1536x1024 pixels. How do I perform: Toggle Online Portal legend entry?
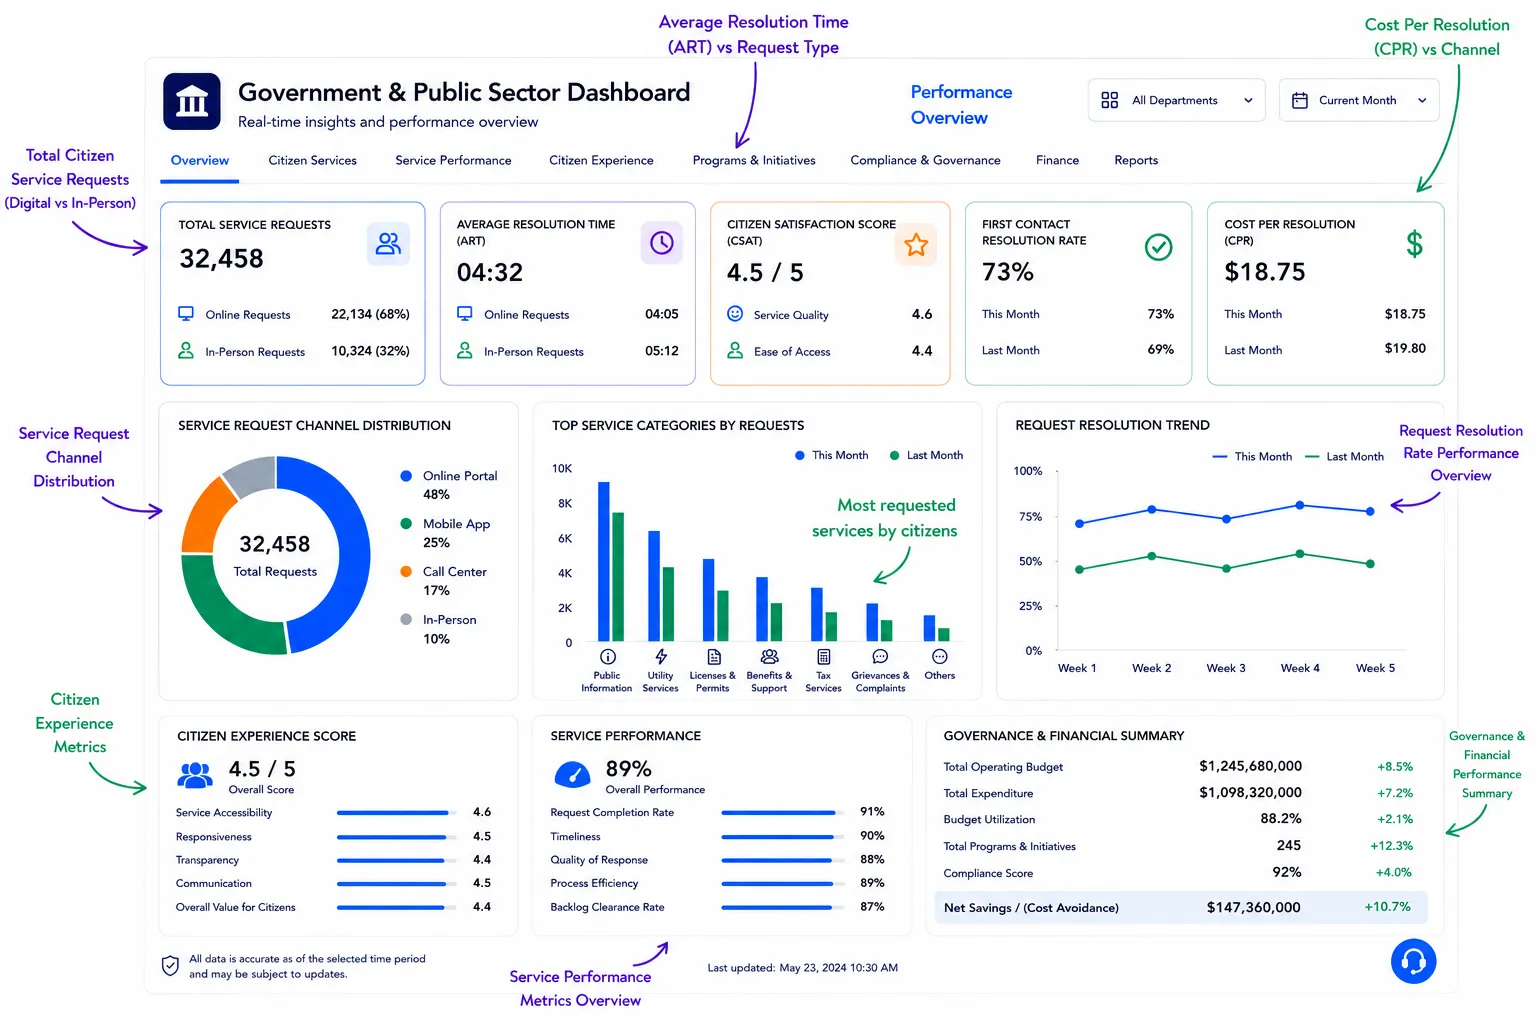(449, 485)
